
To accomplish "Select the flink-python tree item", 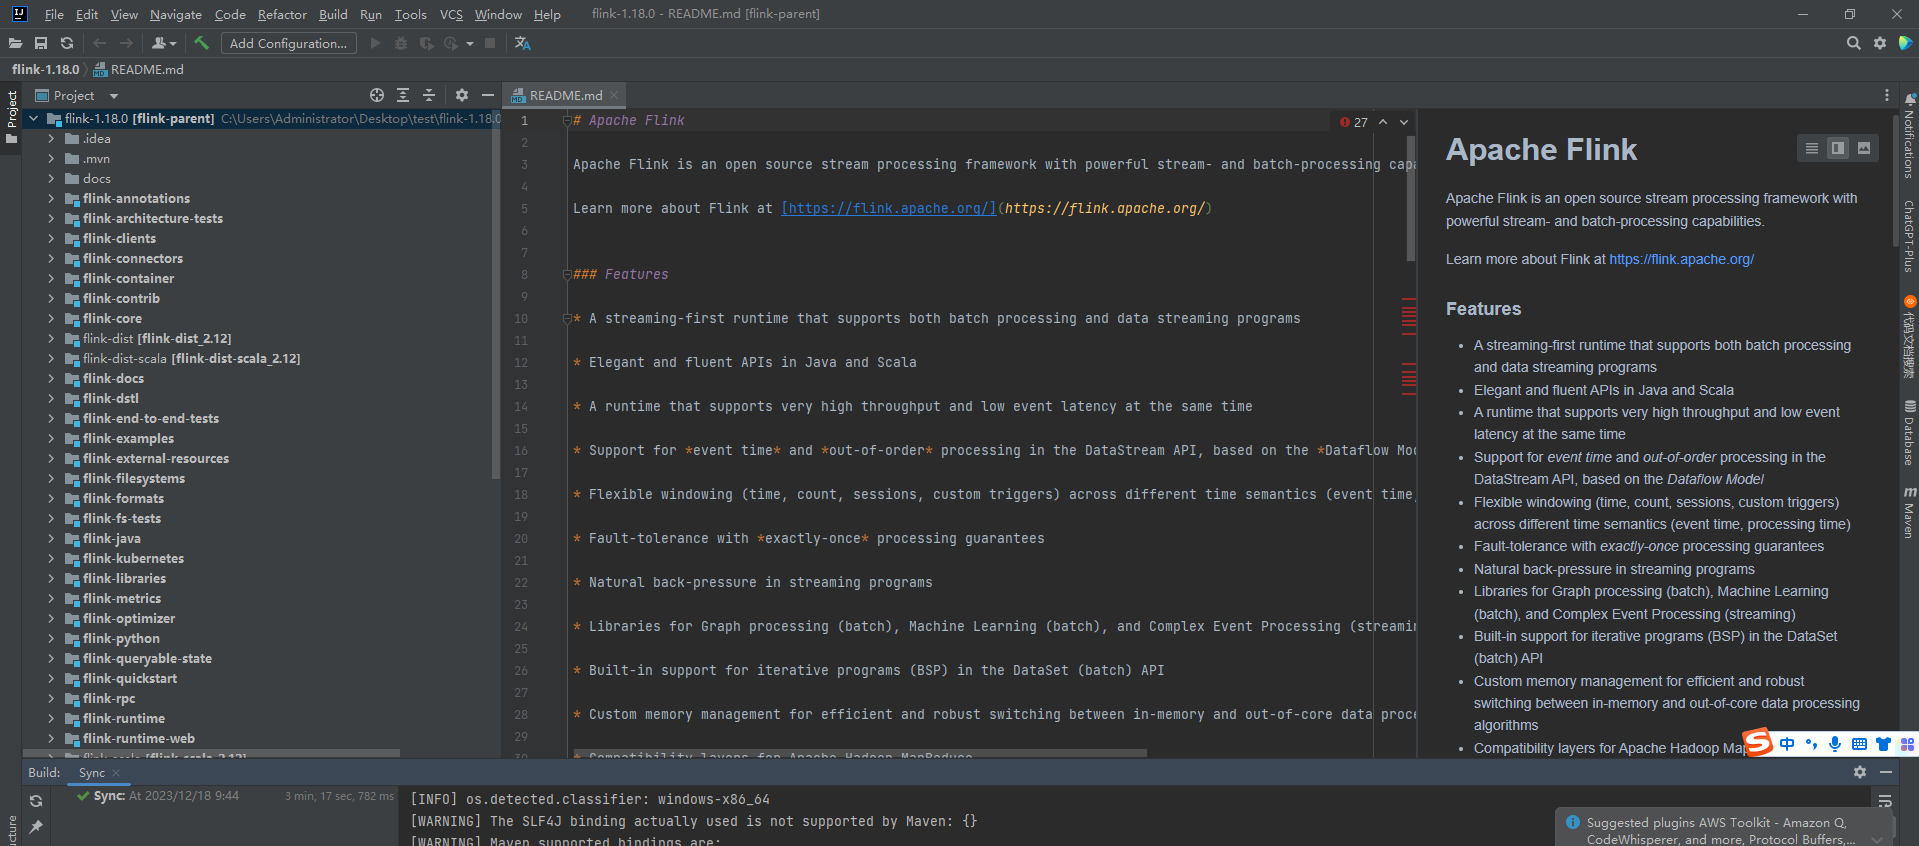I will coord(121,639).
